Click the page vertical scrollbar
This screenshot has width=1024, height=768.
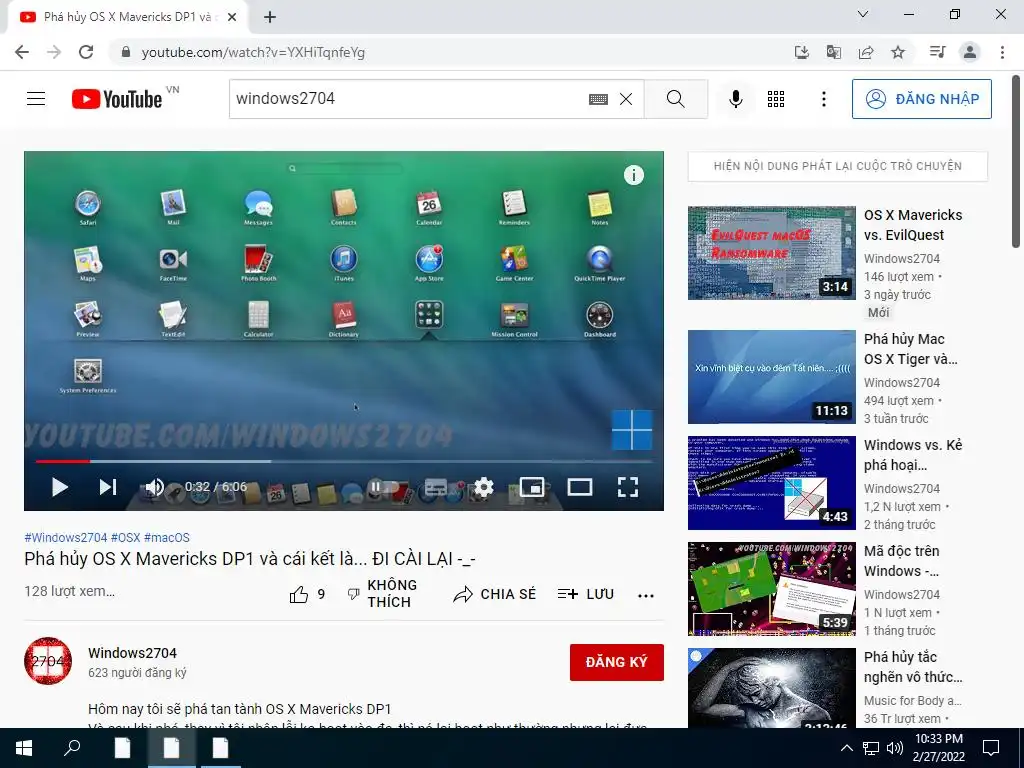click(x=1016, y=162)
